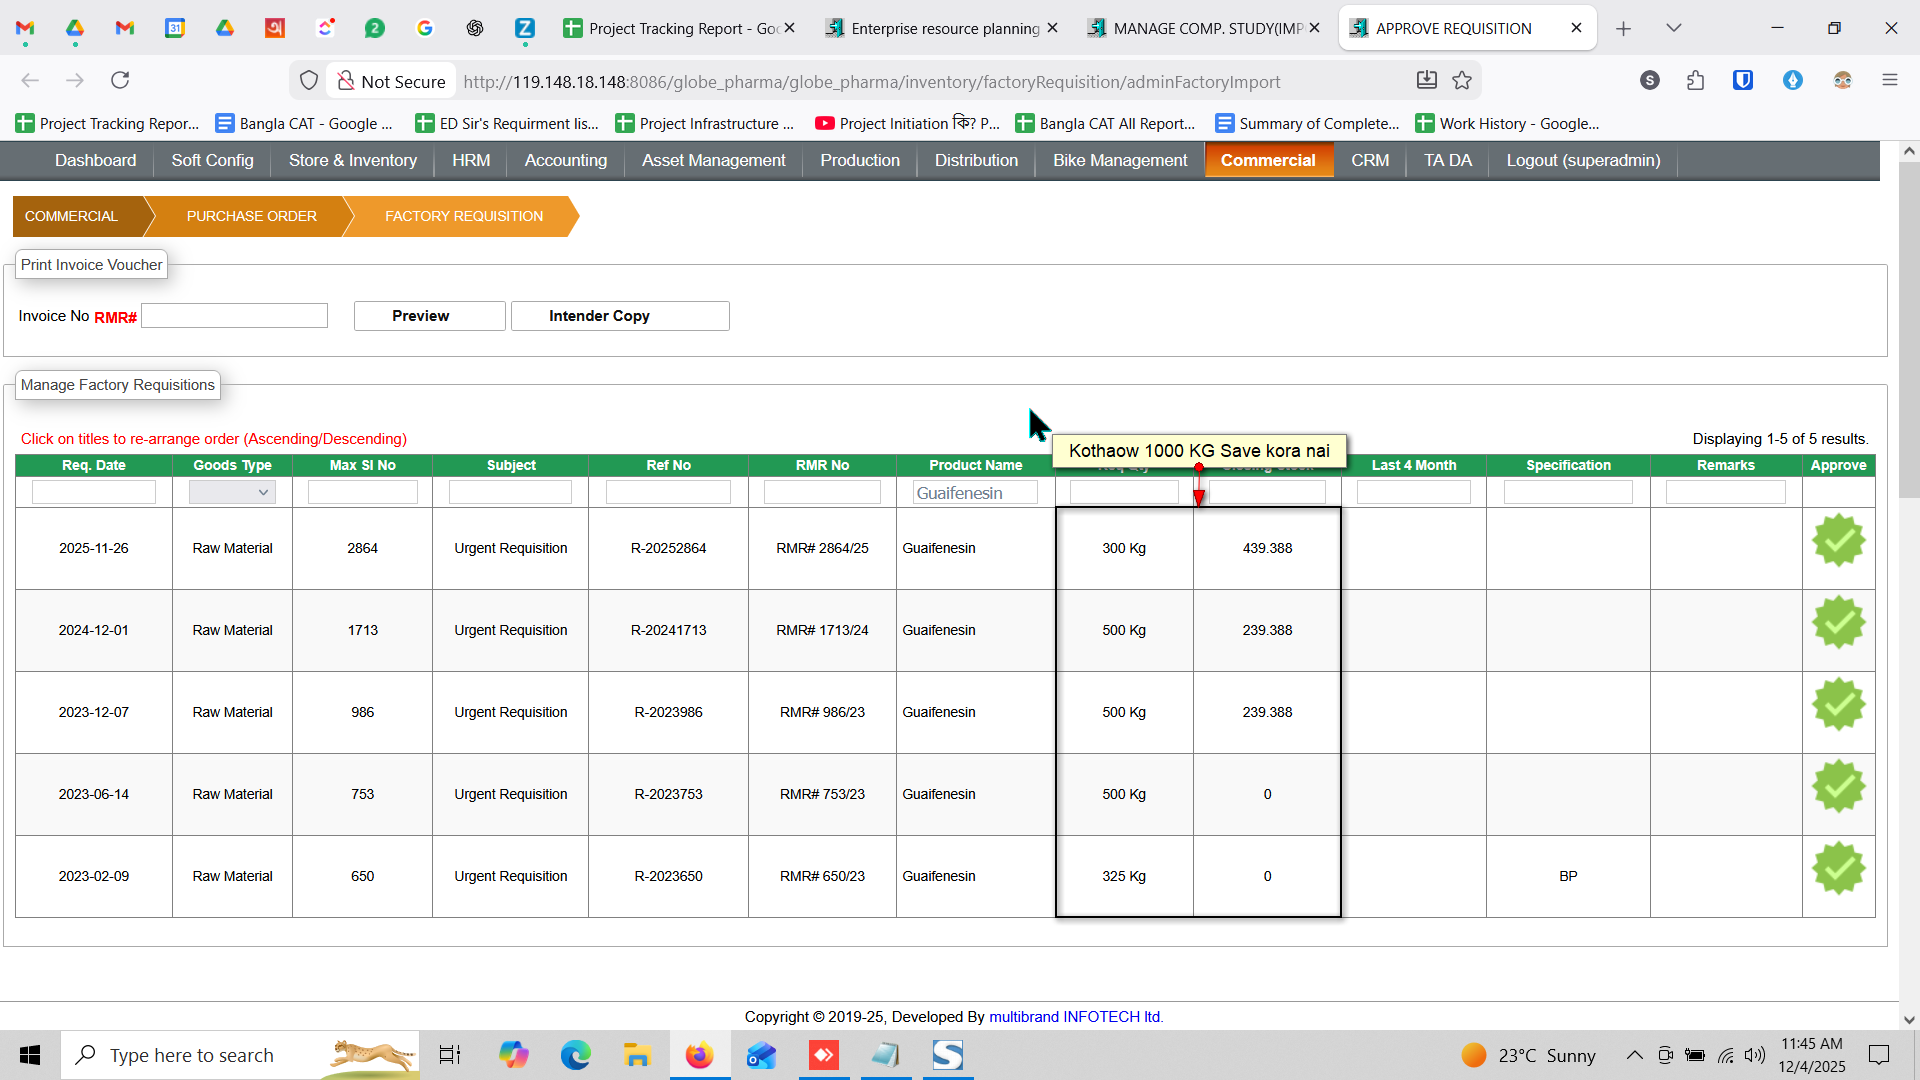Bookmark this page with star icon

[1462, 81]
